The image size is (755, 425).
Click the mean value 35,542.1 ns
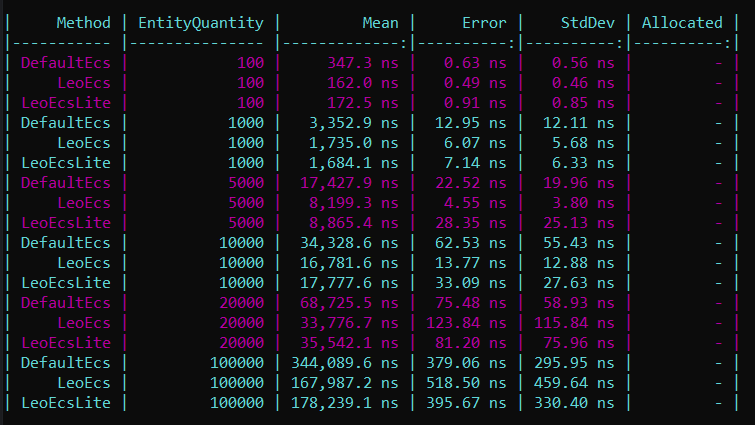pos(349,342)
